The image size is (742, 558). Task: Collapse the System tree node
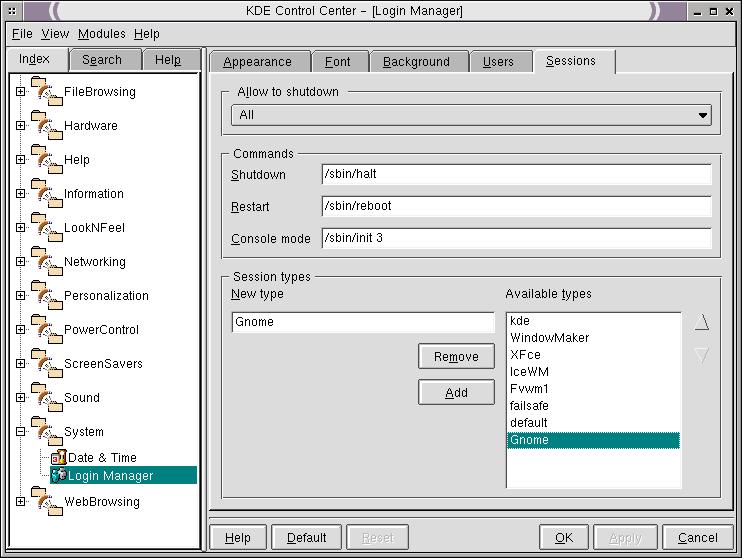pos(20,431)
